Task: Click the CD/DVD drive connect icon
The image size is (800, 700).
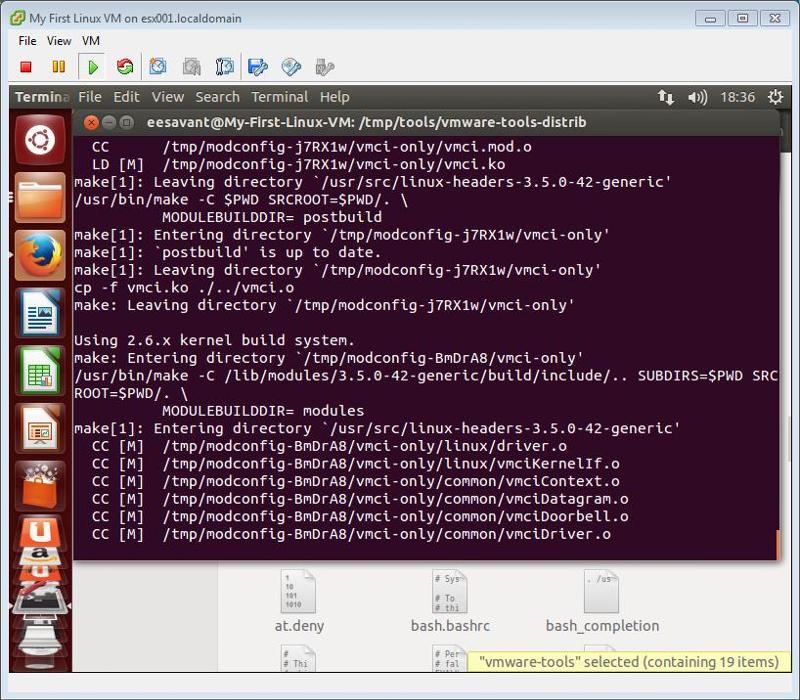Action: (291, 67)
